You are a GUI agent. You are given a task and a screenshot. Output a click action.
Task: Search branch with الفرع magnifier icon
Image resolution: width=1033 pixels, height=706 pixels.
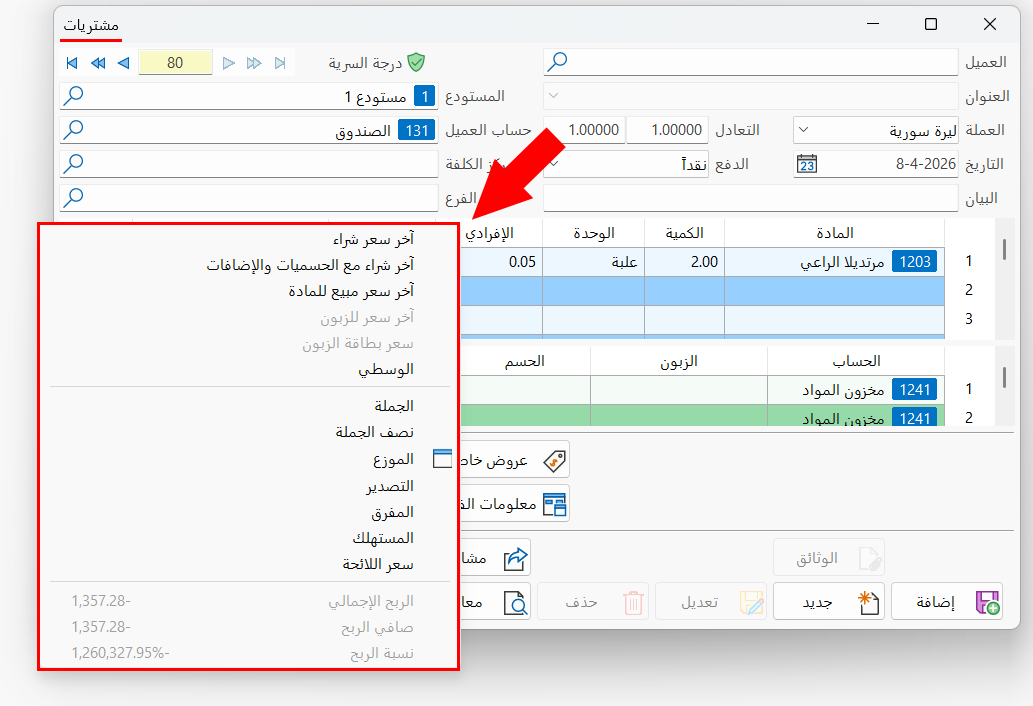pyautogui.click(x=73, y=198)
